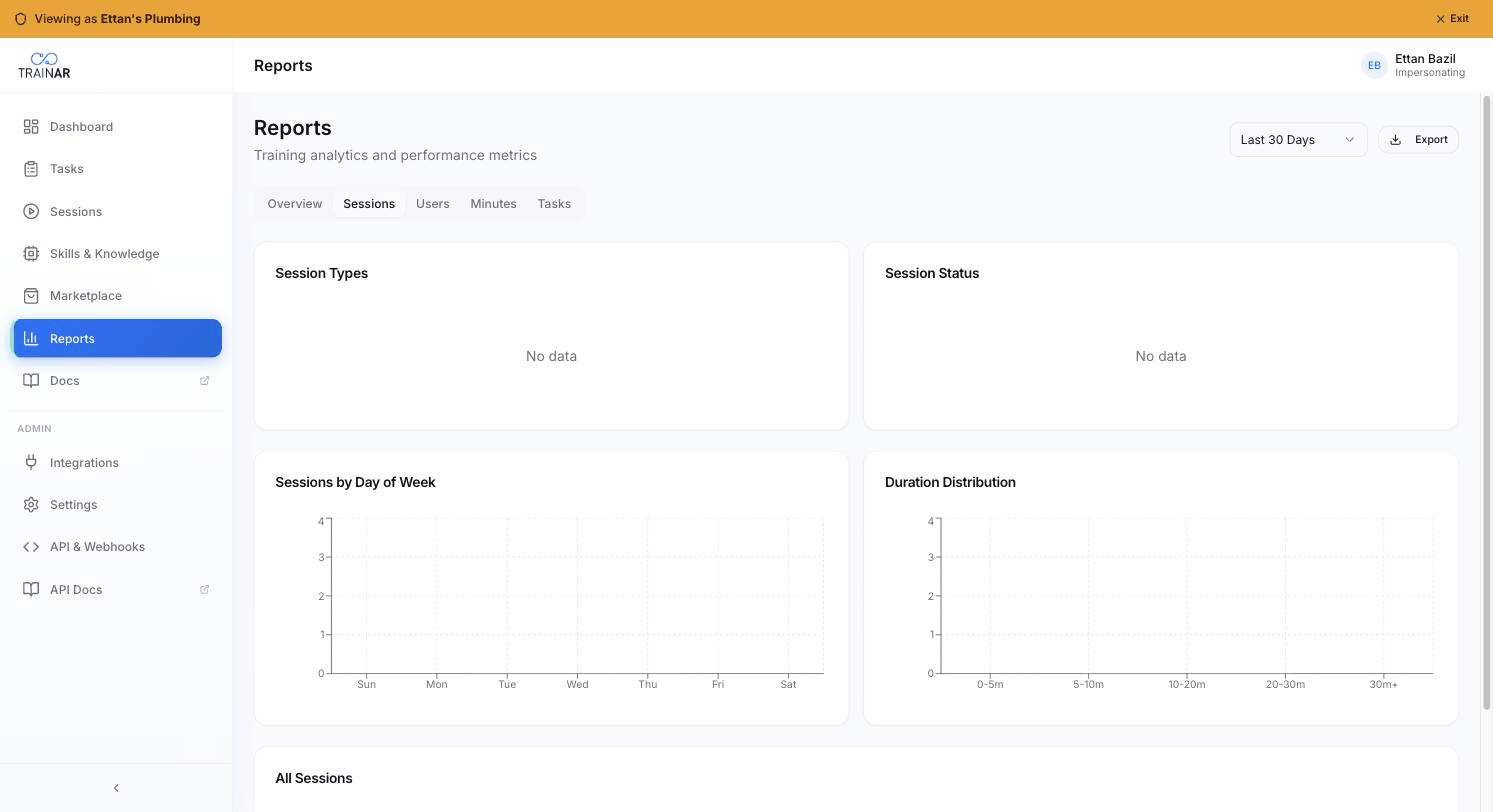
Task: Click the 0-5m axis label
Action: tap(990, 685)
